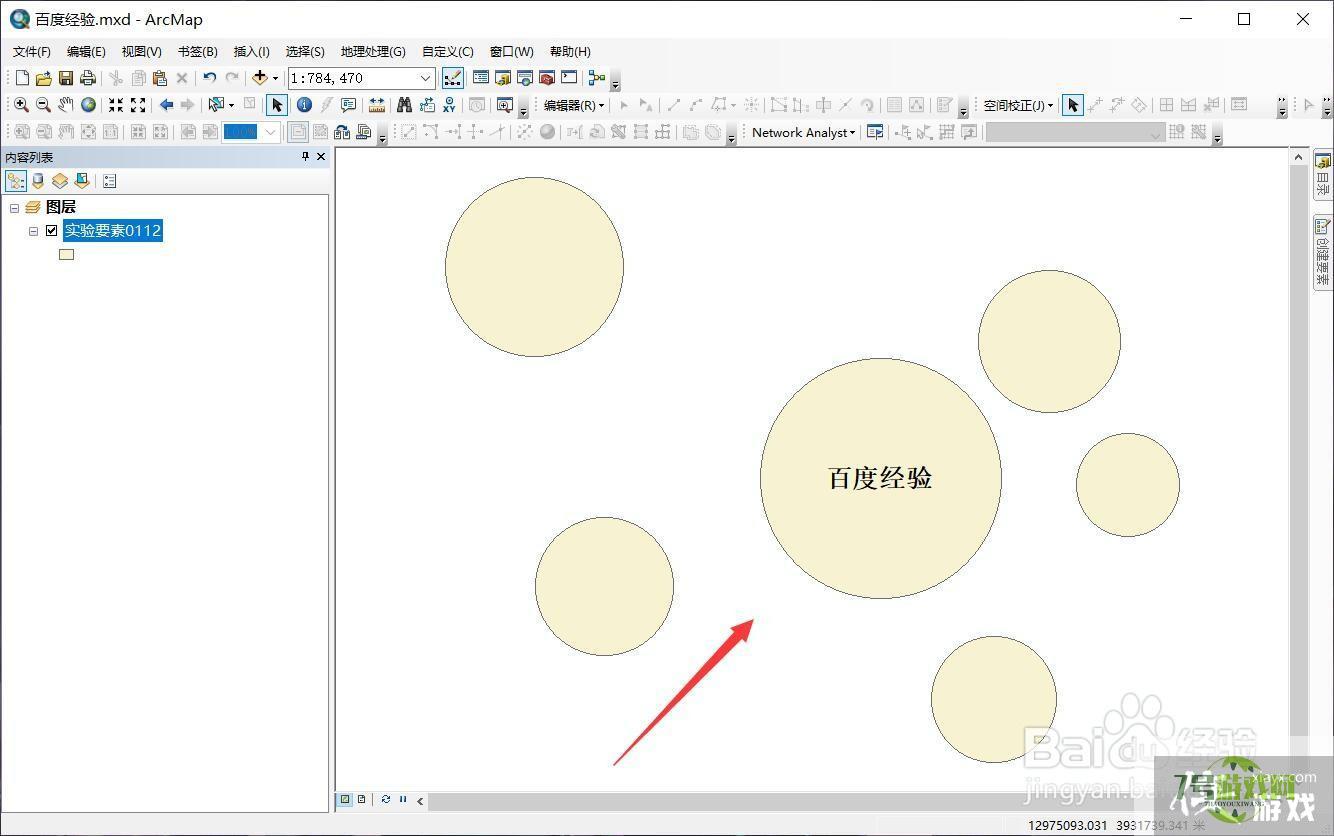Pin the 内容列表 panel
Viewport: 1334px width, 836px height.
click(x=306, y=157)
